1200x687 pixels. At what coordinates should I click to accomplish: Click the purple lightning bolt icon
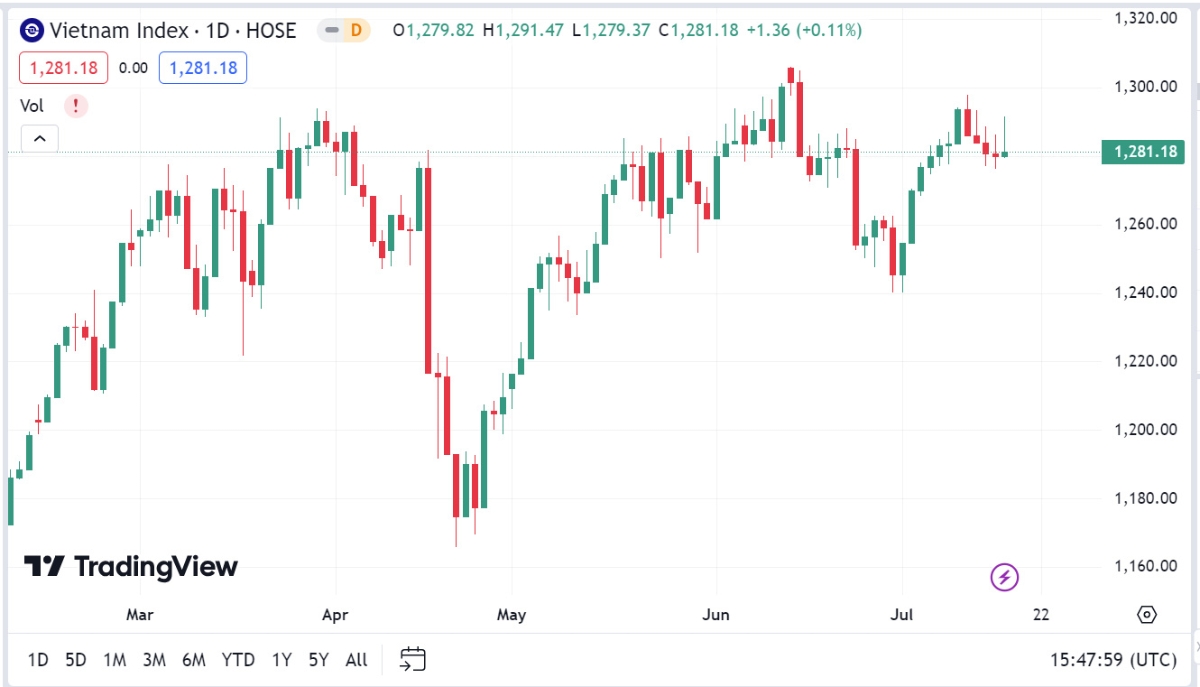(1004, 577)
